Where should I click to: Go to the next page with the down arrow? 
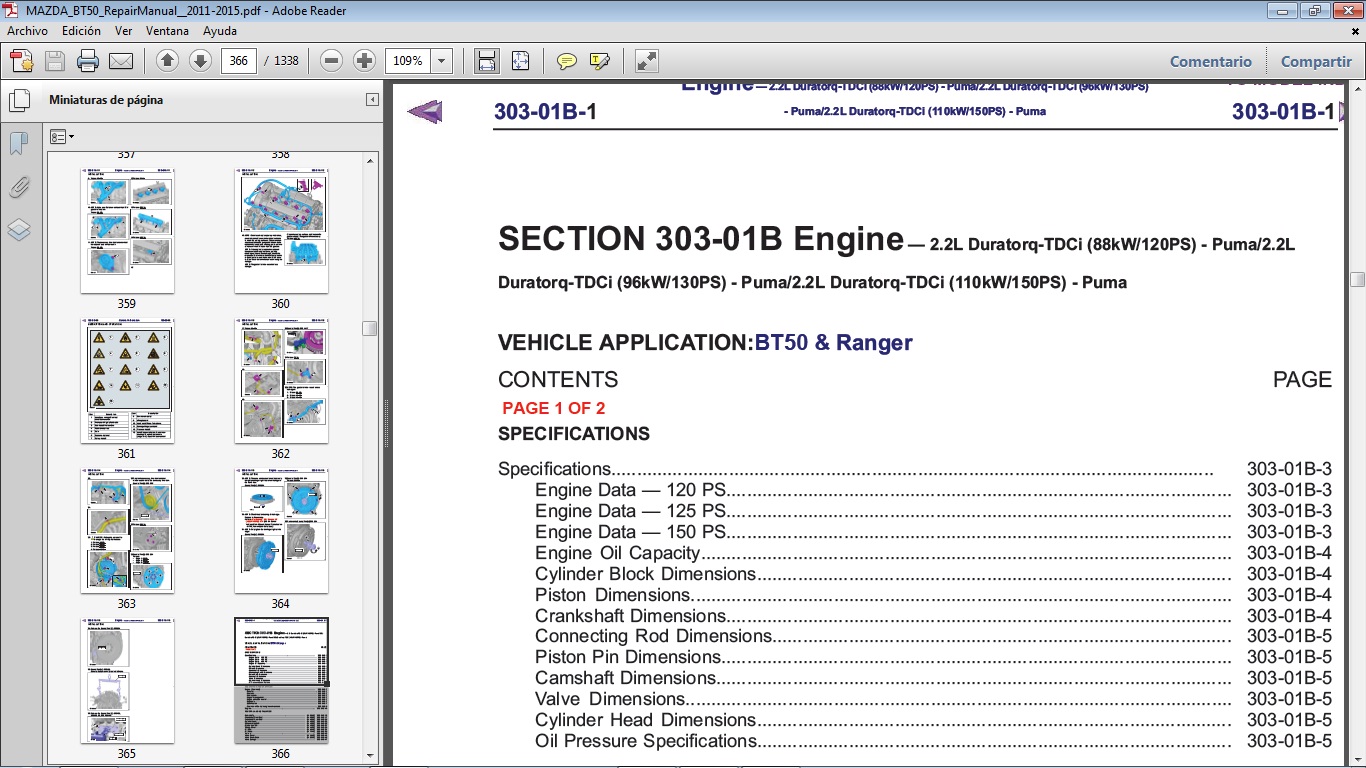[200, 61]
